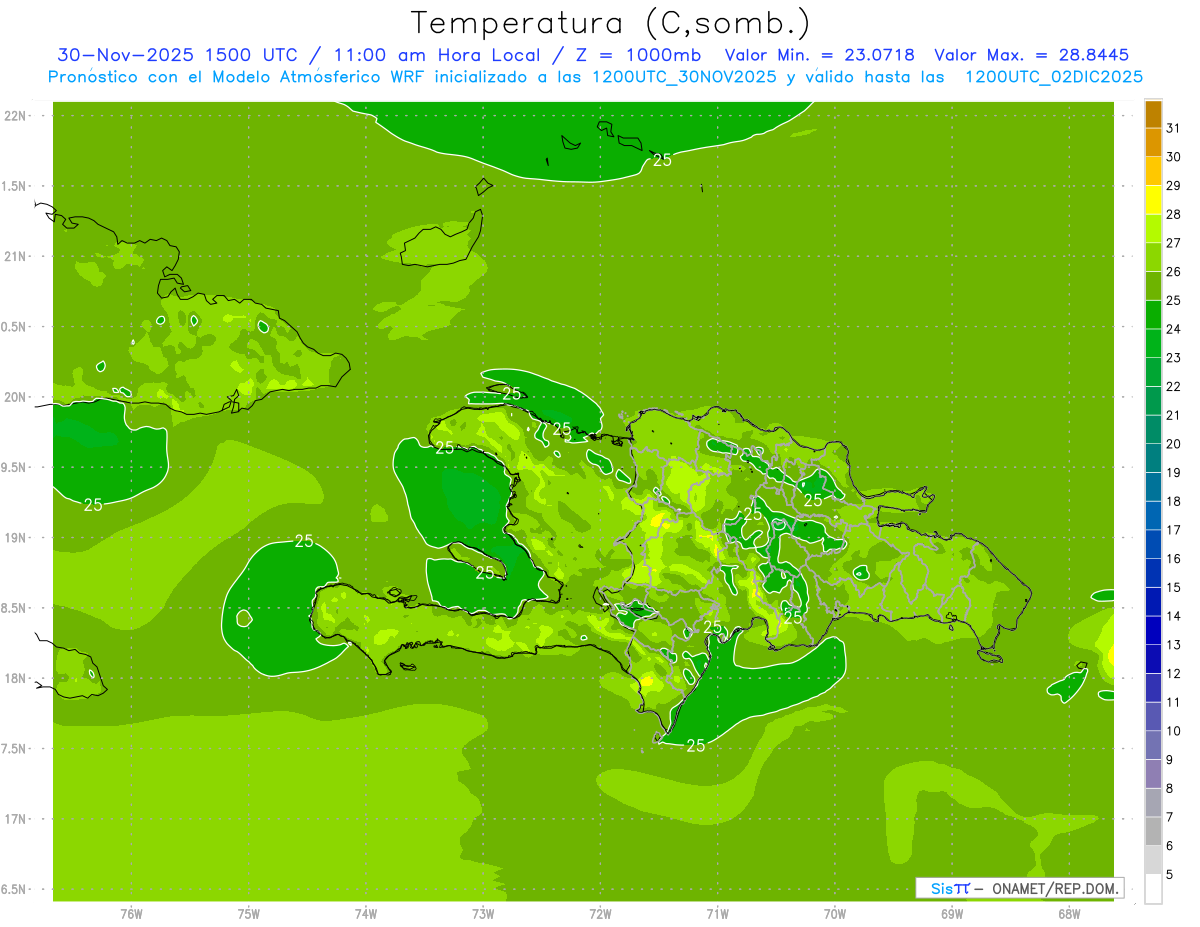
Task: Select the "Valor Min. = 23.0718" readout
Action: pos(819,55)
